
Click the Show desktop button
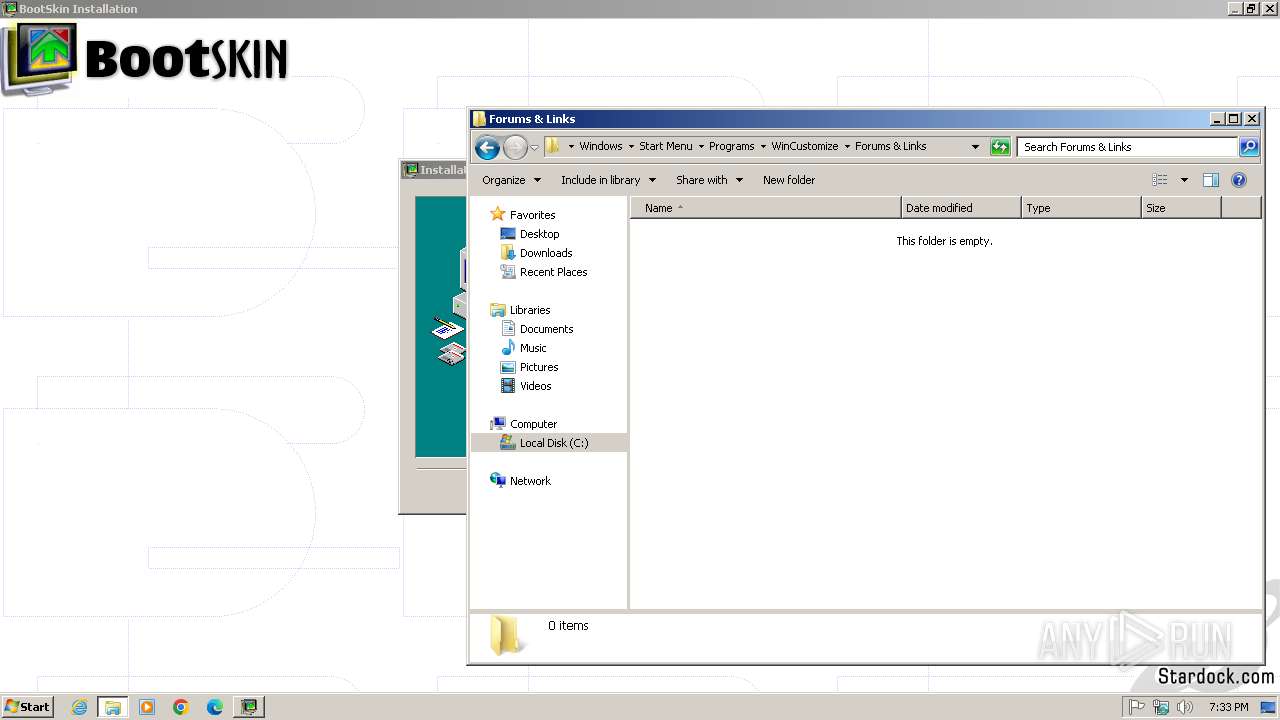tap(1269, 707)
